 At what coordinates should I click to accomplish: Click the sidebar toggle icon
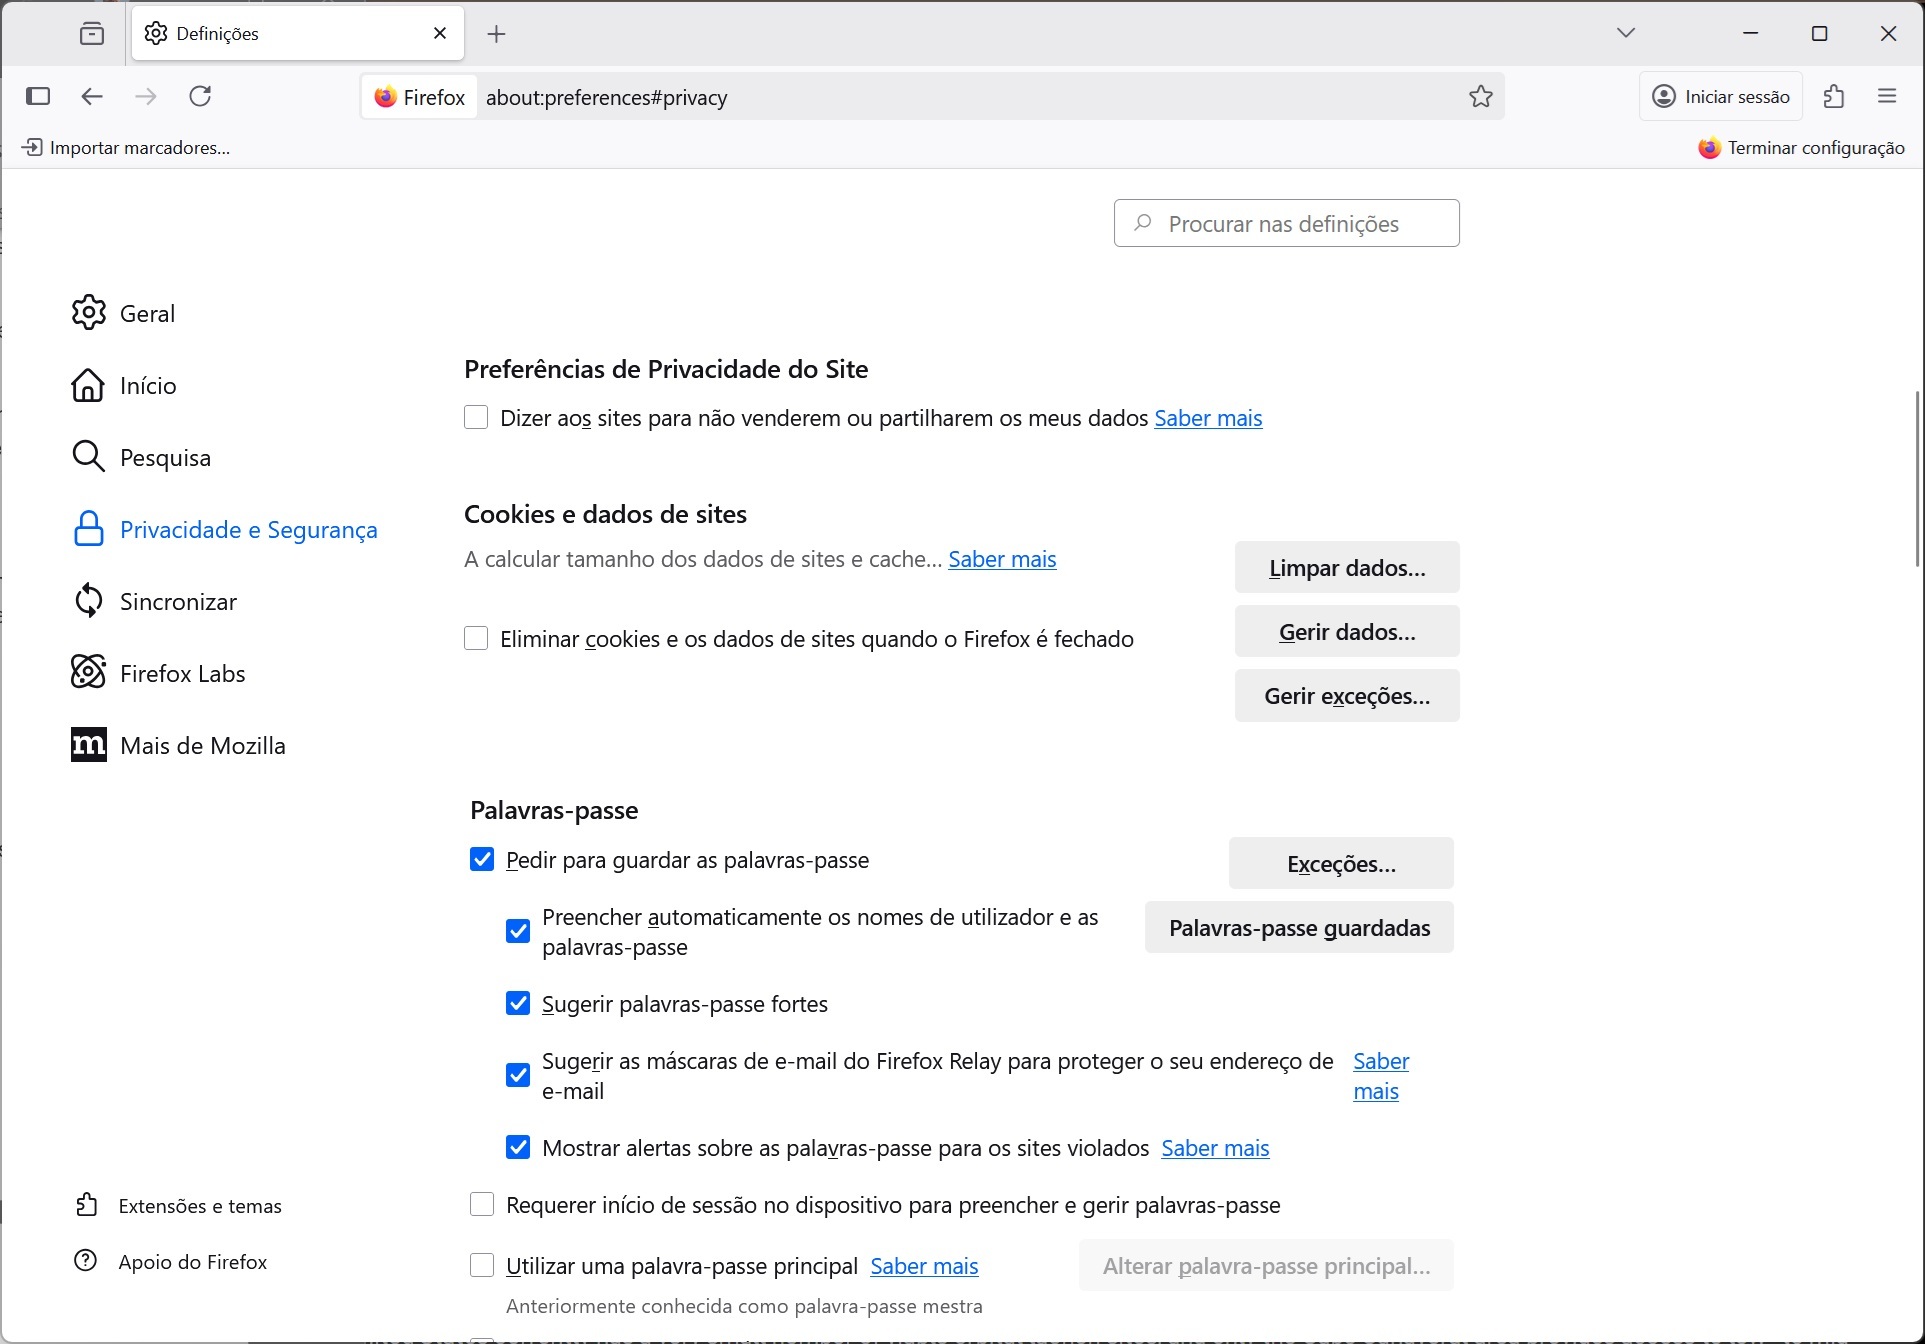(38, 96)
